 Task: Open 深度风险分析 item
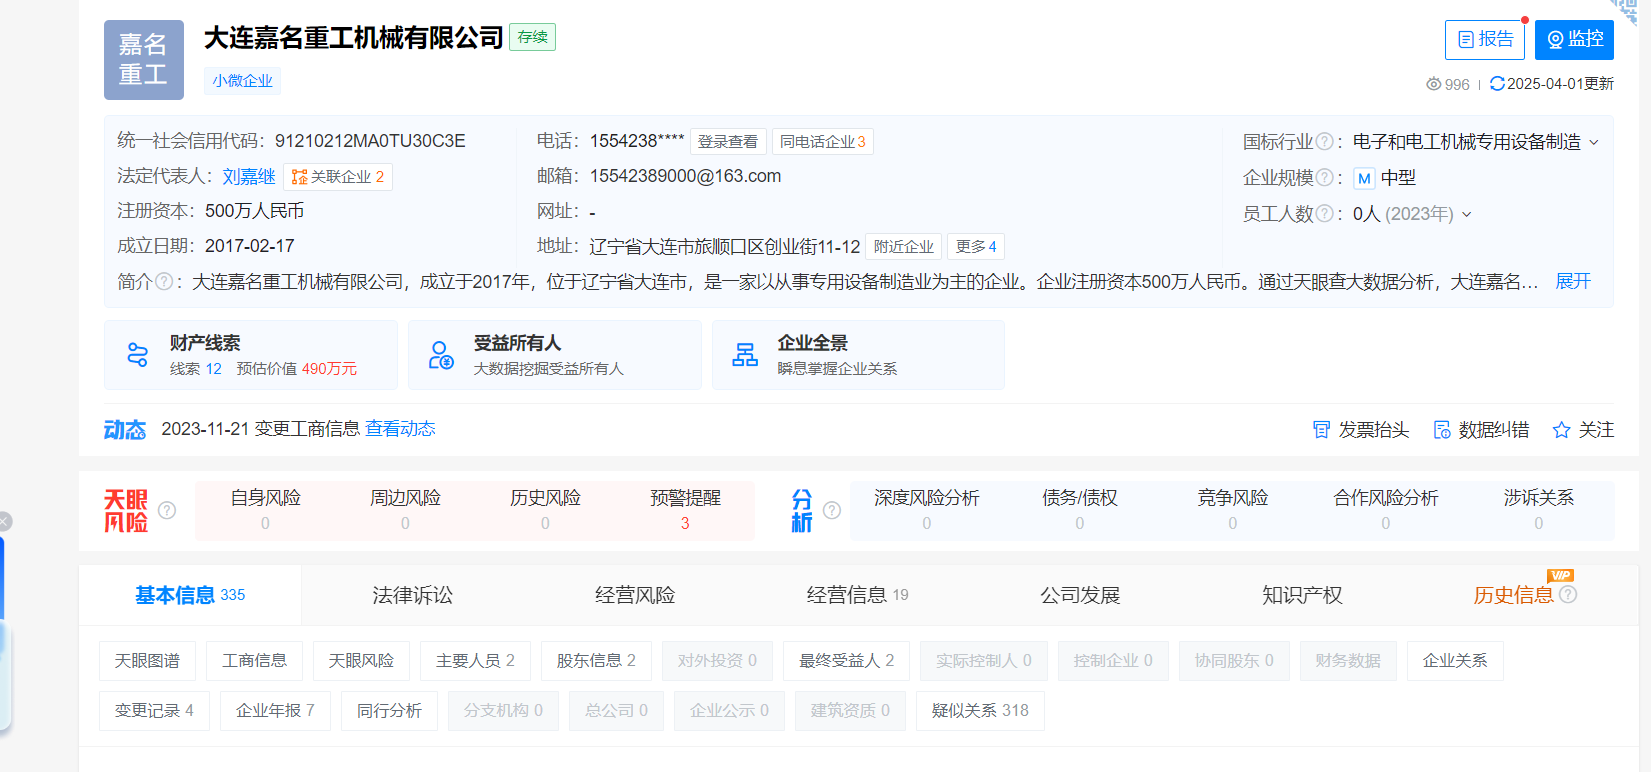(927, 510)
